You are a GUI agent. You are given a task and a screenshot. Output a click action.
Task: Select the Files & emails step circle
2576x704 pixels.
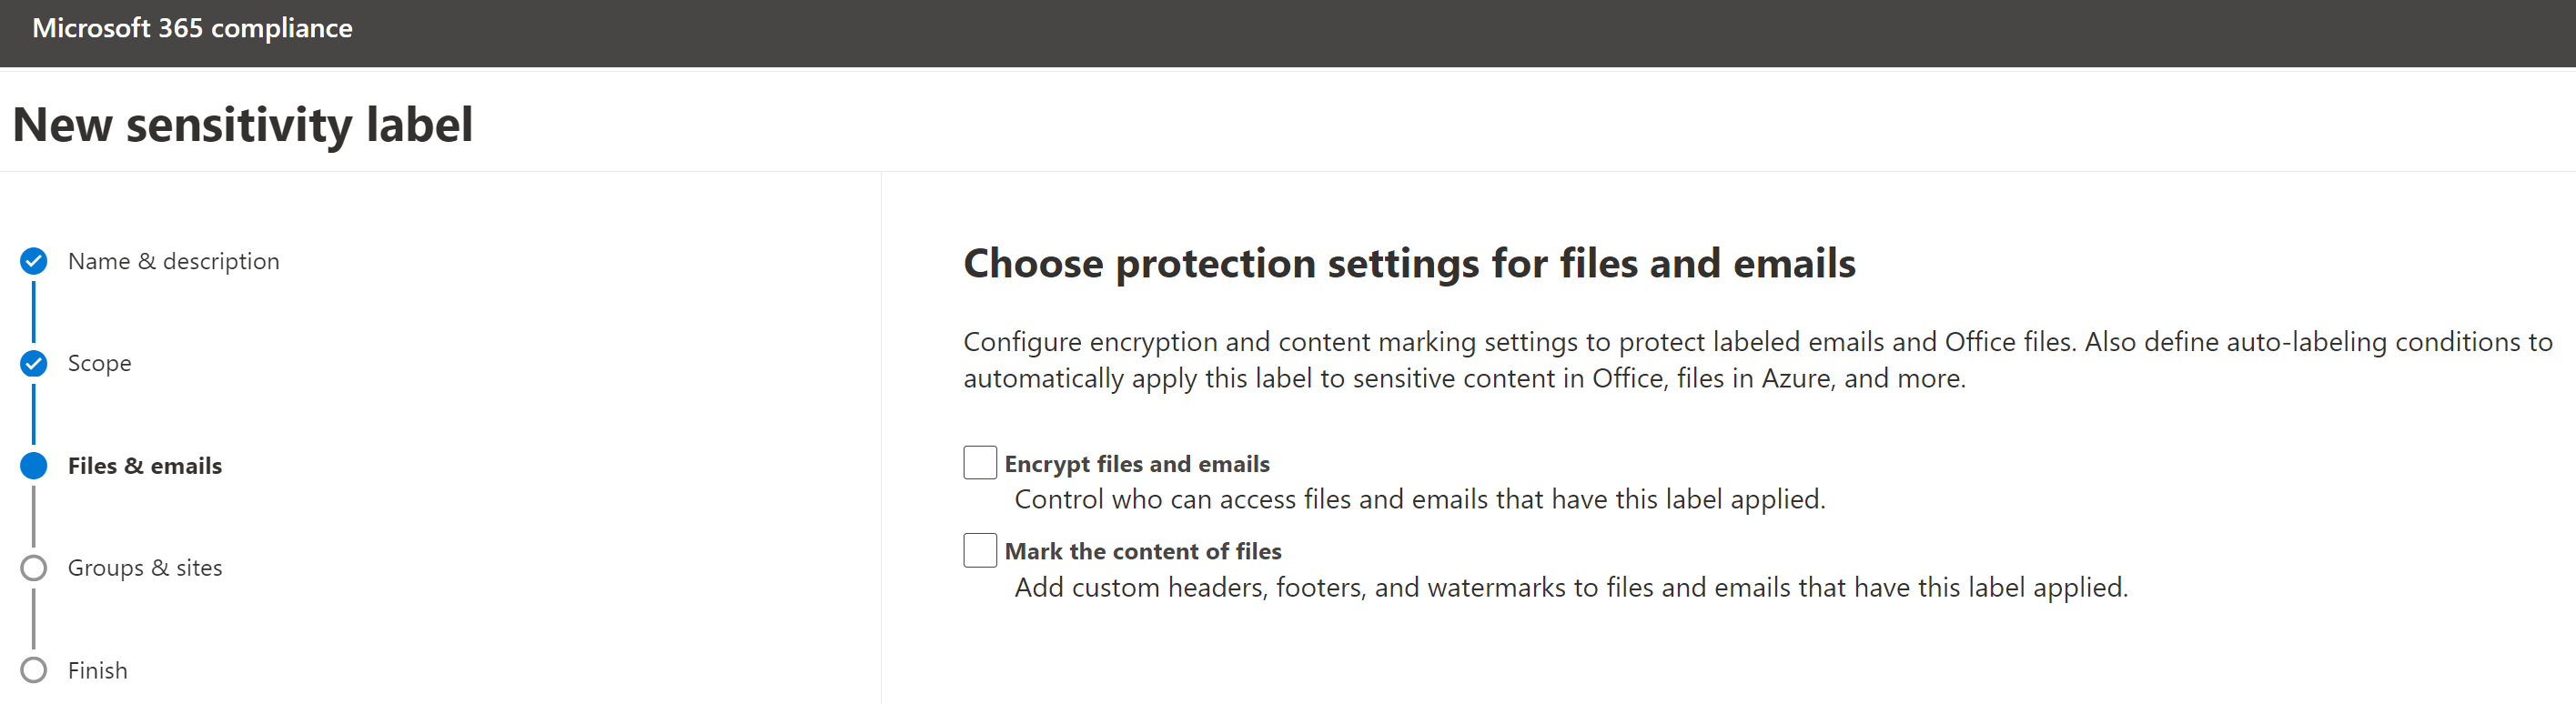coord(34,466)
